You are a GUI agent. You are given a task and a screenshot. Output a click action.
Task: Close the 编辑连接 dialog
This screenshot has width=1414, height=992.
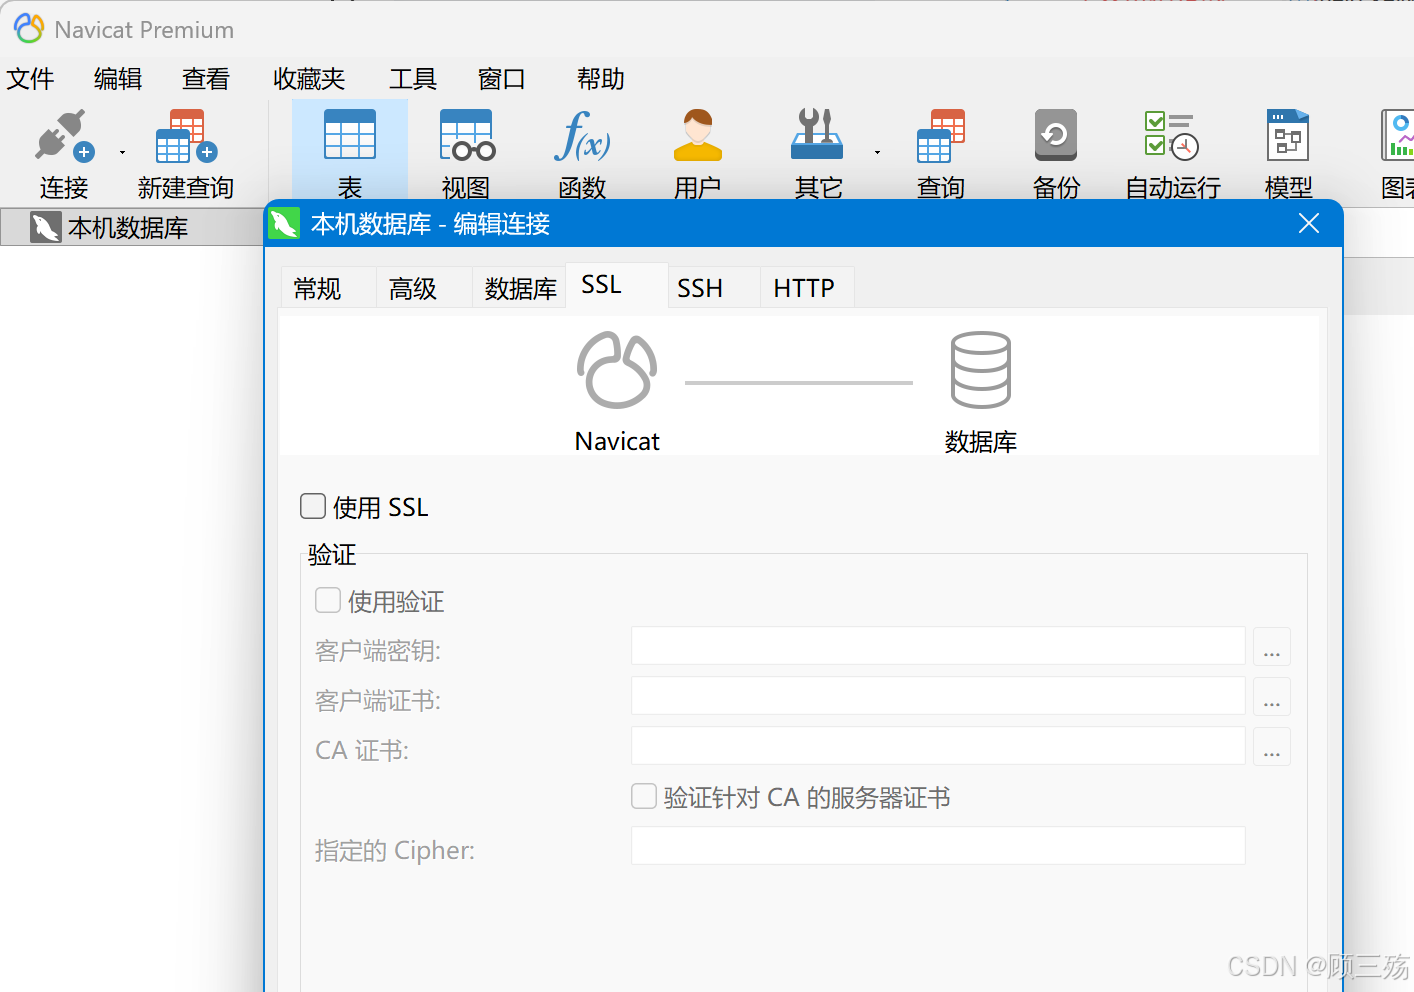point(1309,223)
